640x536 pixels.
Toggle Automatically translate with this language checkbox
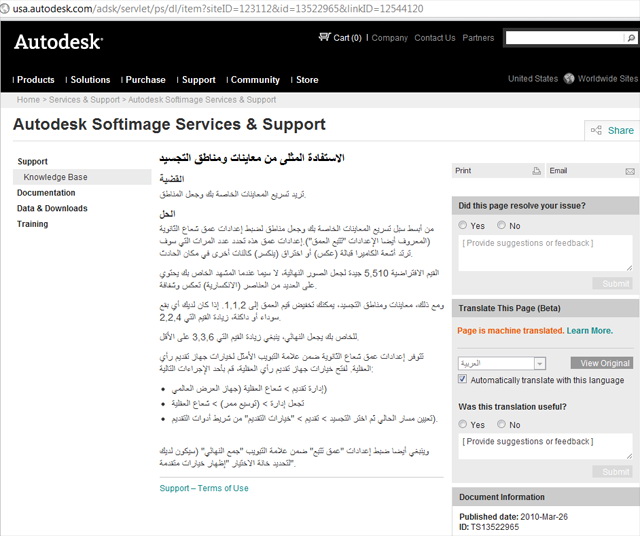pyautogui.click(x=462, y=379)
